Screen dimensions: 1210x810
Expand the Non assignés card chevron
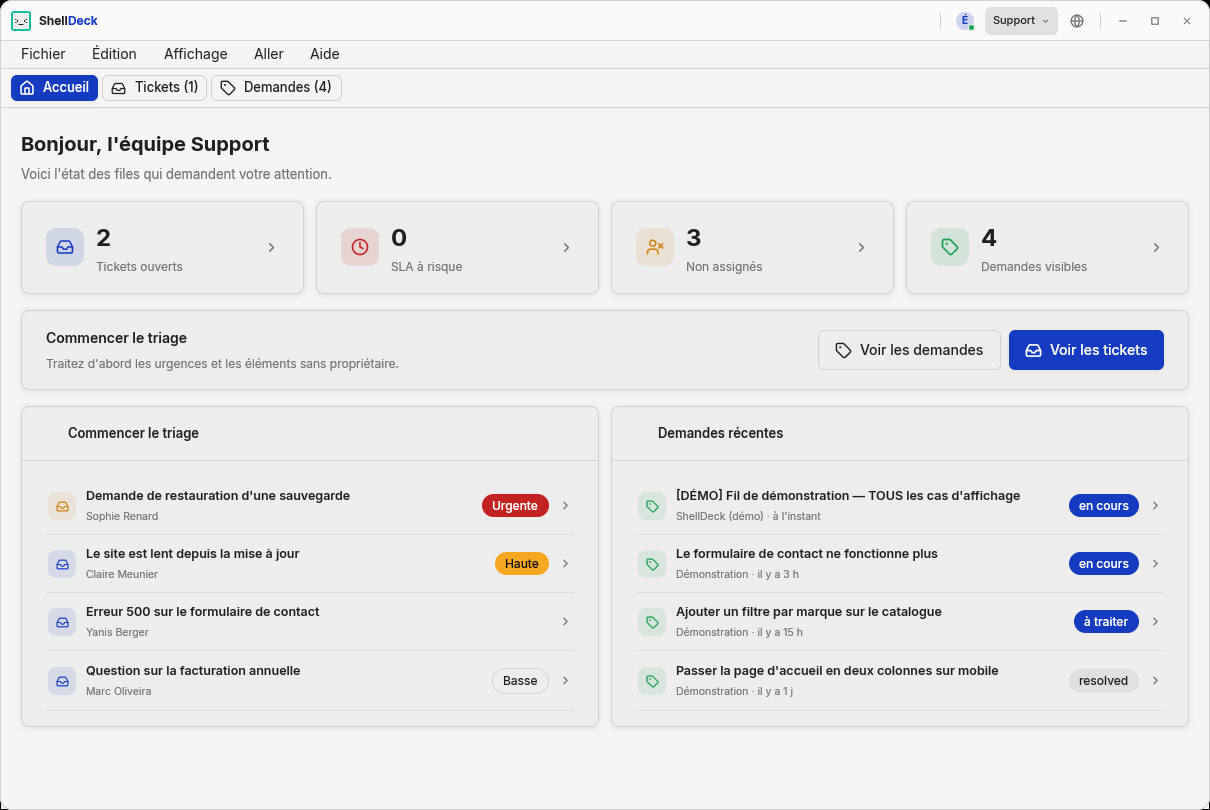pos(861,247)
